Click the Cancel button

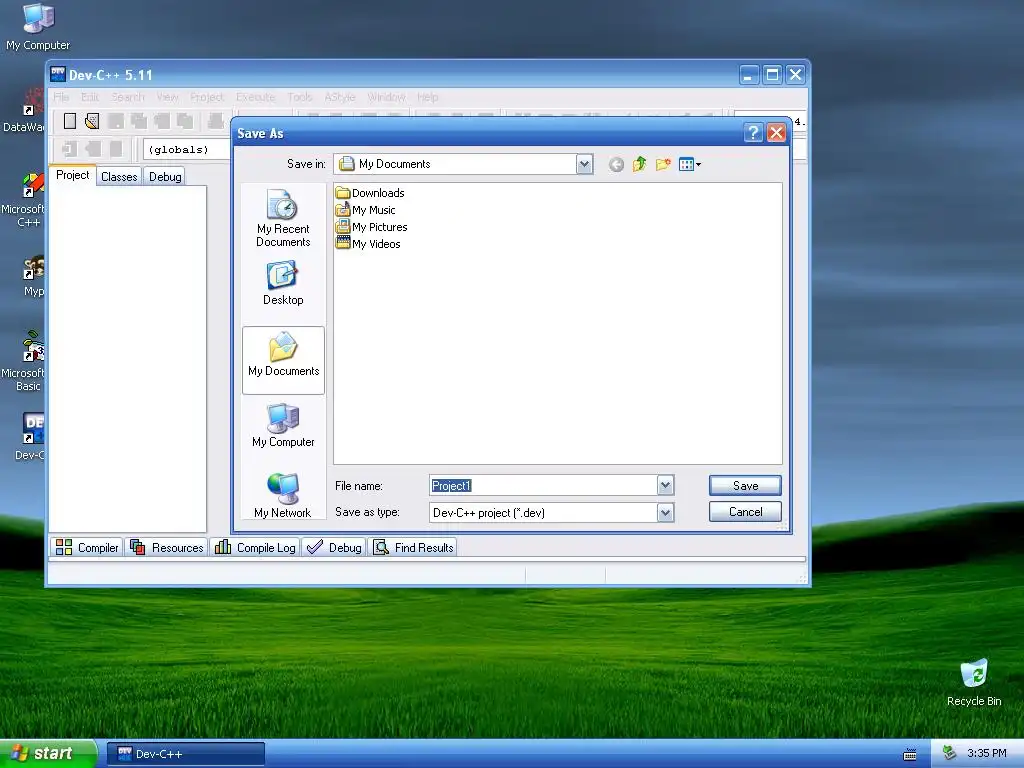coord(745,512)
